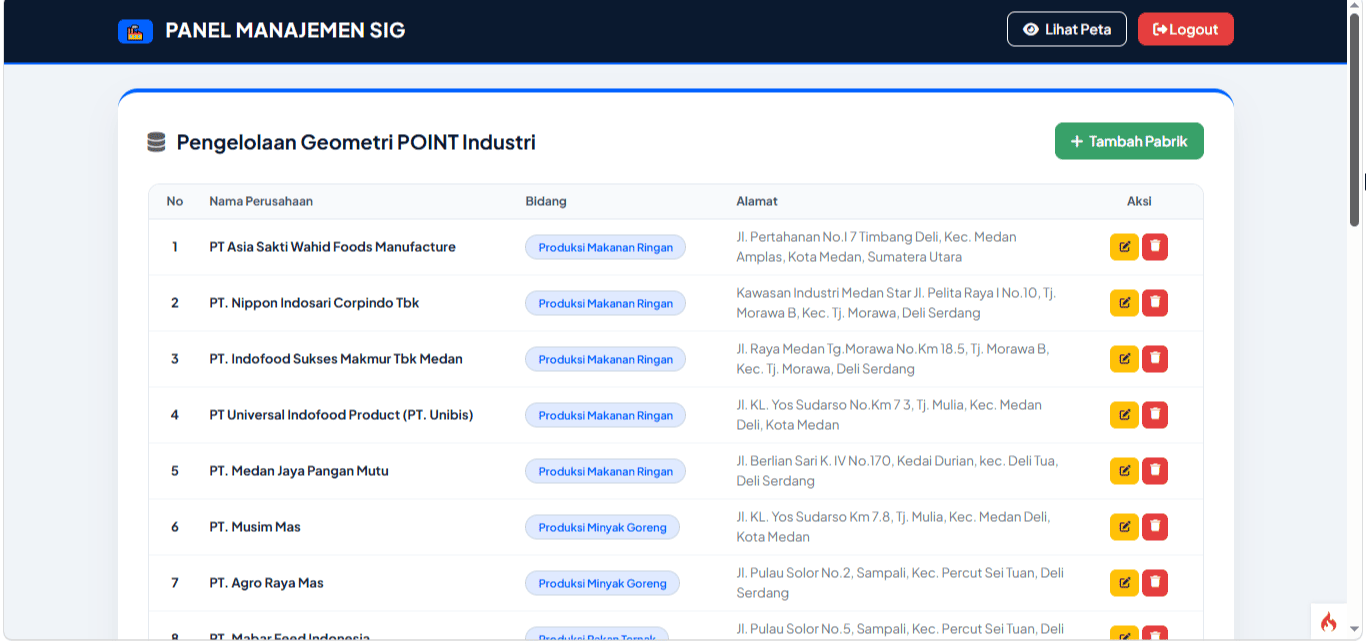The width and height of the screenshot is (1366, 641).
Task: Edit PT Asia Sakti Wahid Foods Manufacture row
Action: (1124, 247)
